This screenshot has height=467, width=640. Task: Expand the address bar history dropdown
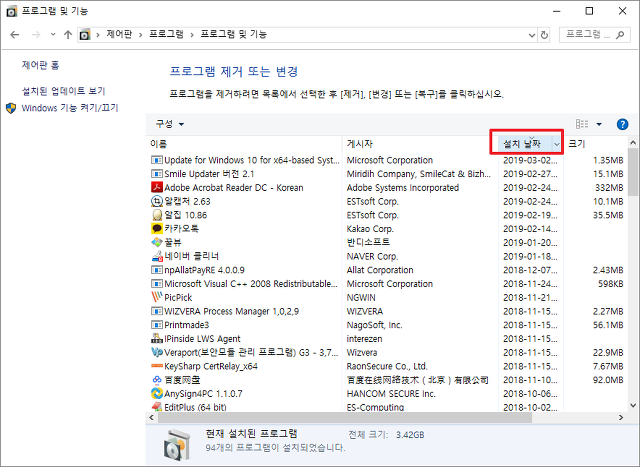coord(532,35)
